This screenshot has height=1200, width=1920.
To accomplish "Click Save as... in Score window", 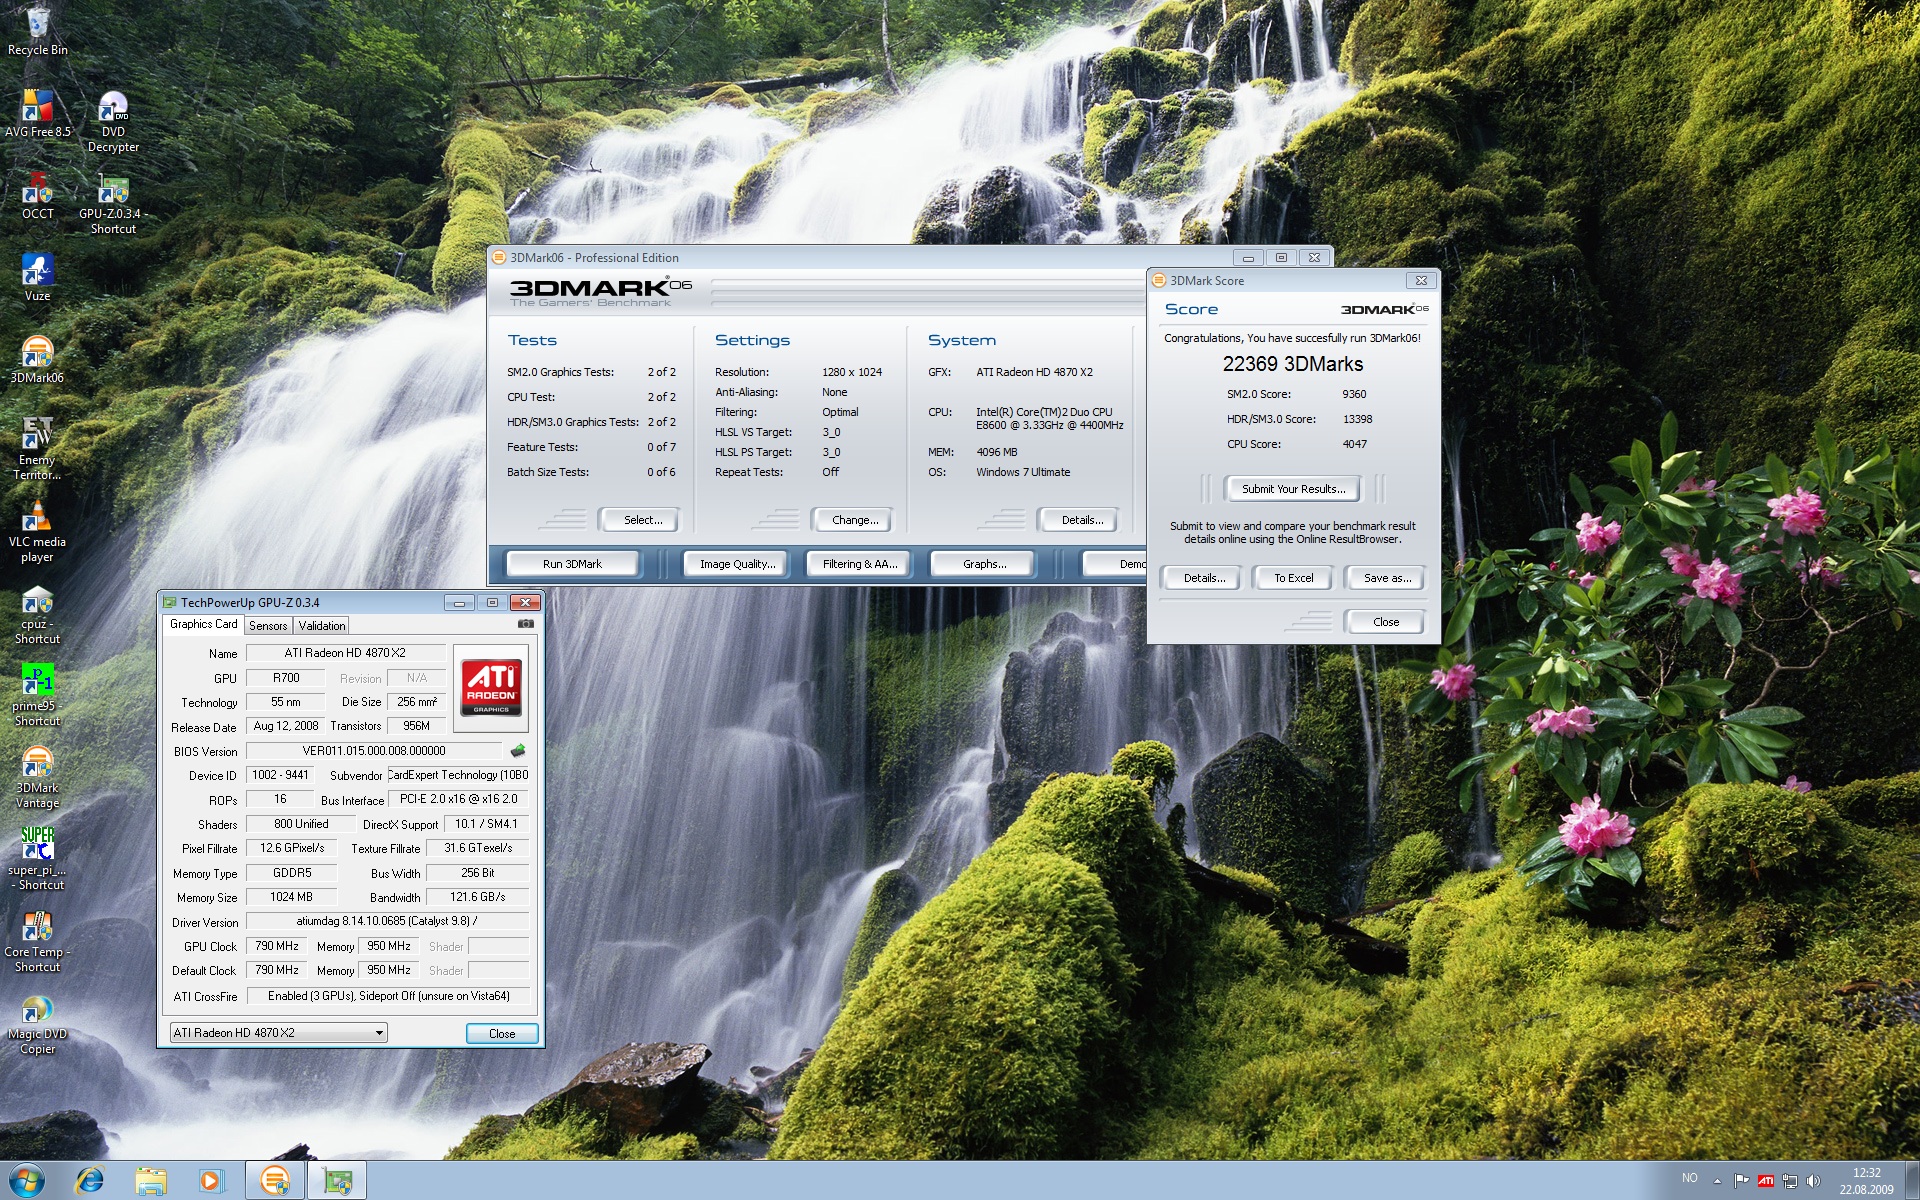I will 1387,578.
